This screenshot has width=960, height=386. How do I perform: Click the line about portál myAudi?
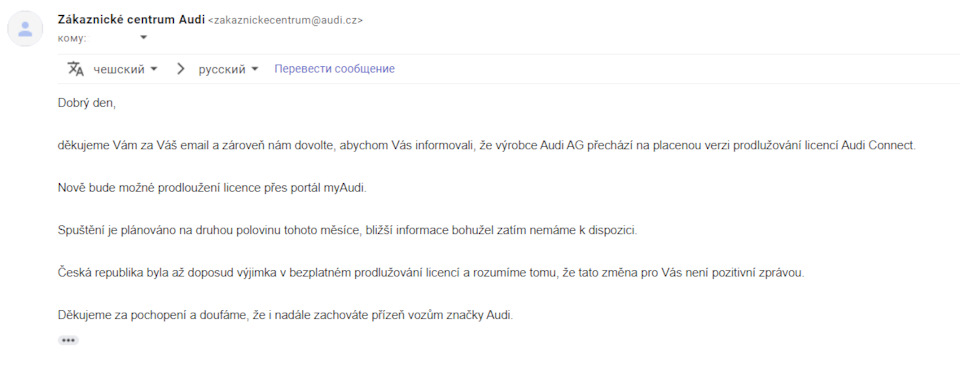point(211,188)
